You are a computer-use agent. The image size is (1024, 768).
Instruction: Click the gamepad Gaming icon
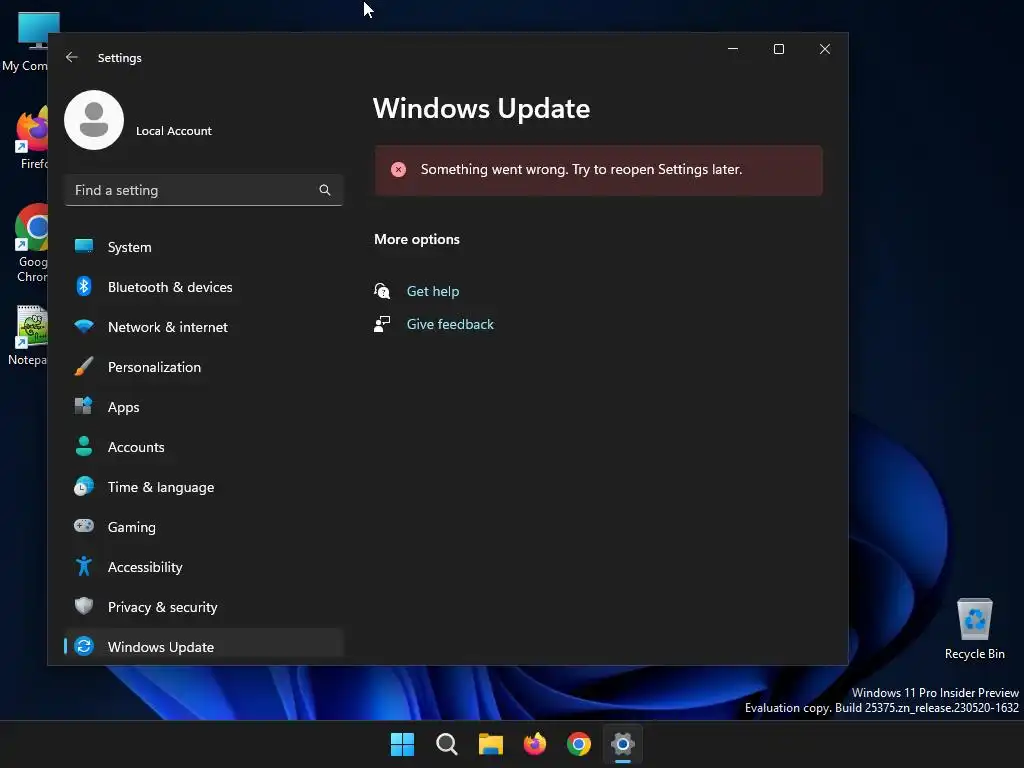[84, 526]
